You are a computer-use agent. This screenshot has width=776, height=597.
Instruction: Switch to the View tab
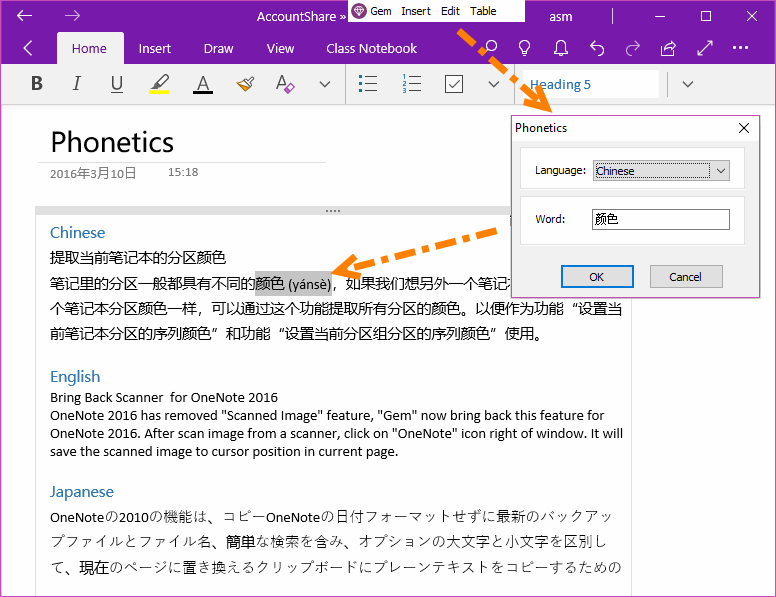pyautogui.click(x=280, y=49)
